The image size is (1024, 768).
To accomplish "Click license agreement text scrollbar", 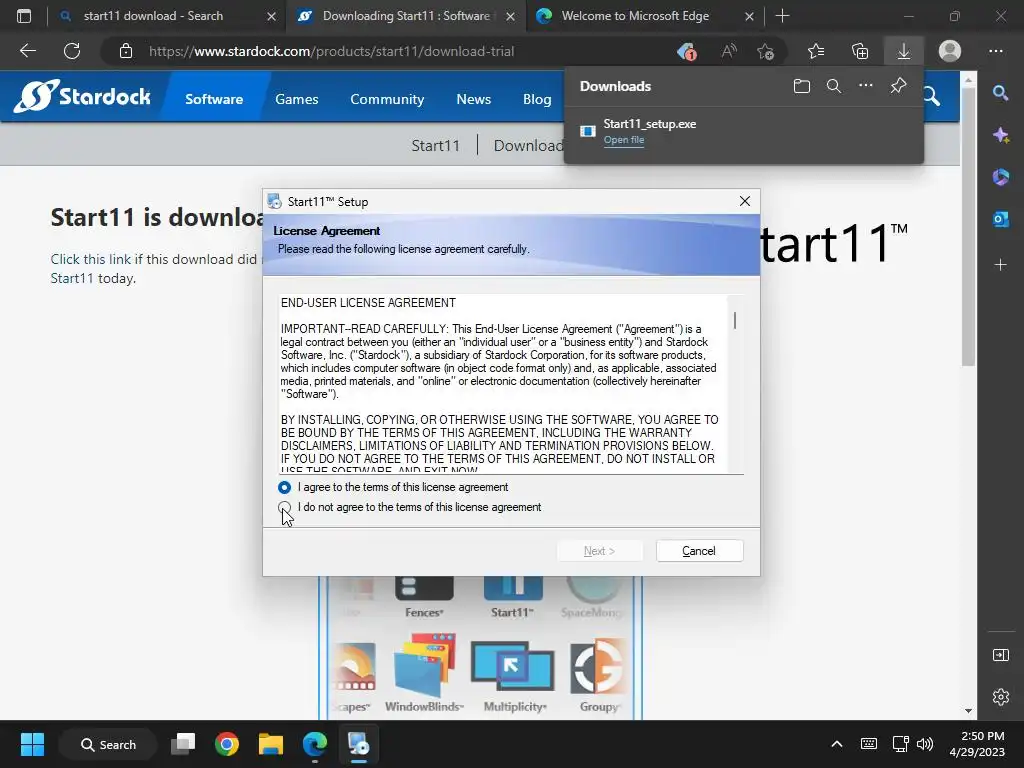I will tap(735, 320).
